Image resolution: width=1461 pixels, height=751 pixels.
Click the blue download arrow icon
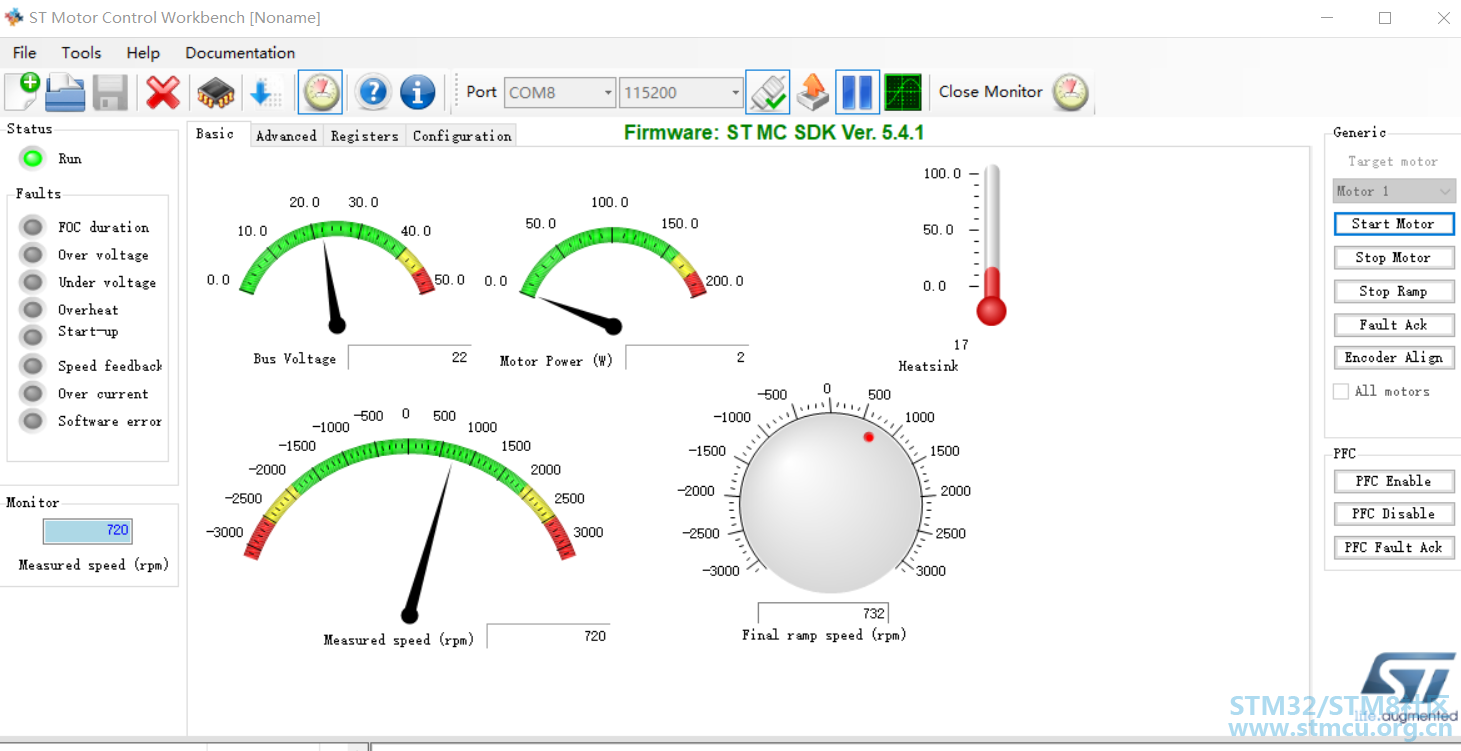click(x=263, y=93)
